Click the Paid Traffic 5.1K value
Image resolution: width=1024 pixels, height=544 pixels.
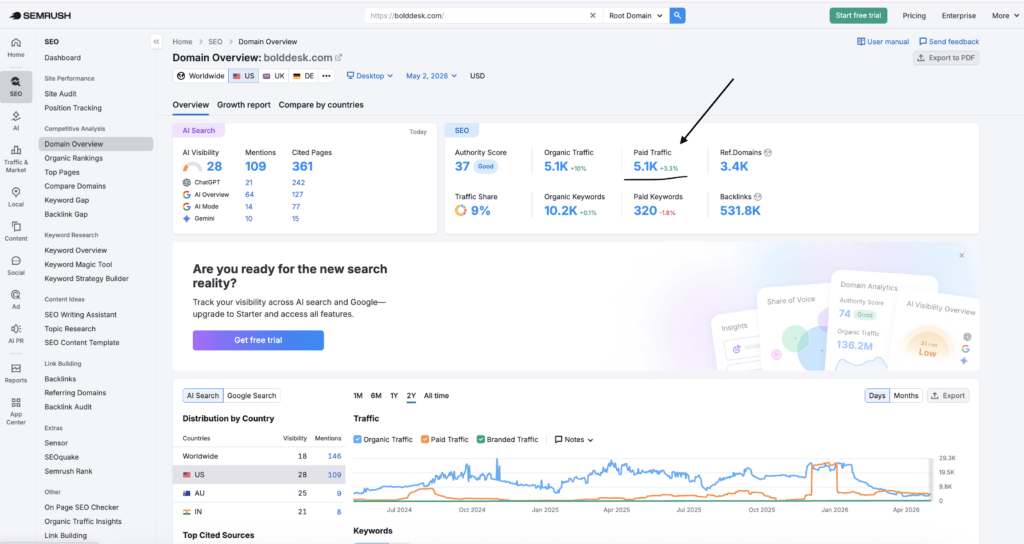click(645, 167)
